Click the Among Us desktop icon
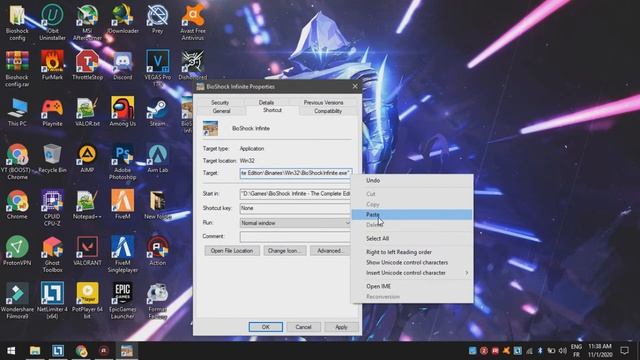The image size is (640, 360). pyautogui.click(x=122, y=111)
